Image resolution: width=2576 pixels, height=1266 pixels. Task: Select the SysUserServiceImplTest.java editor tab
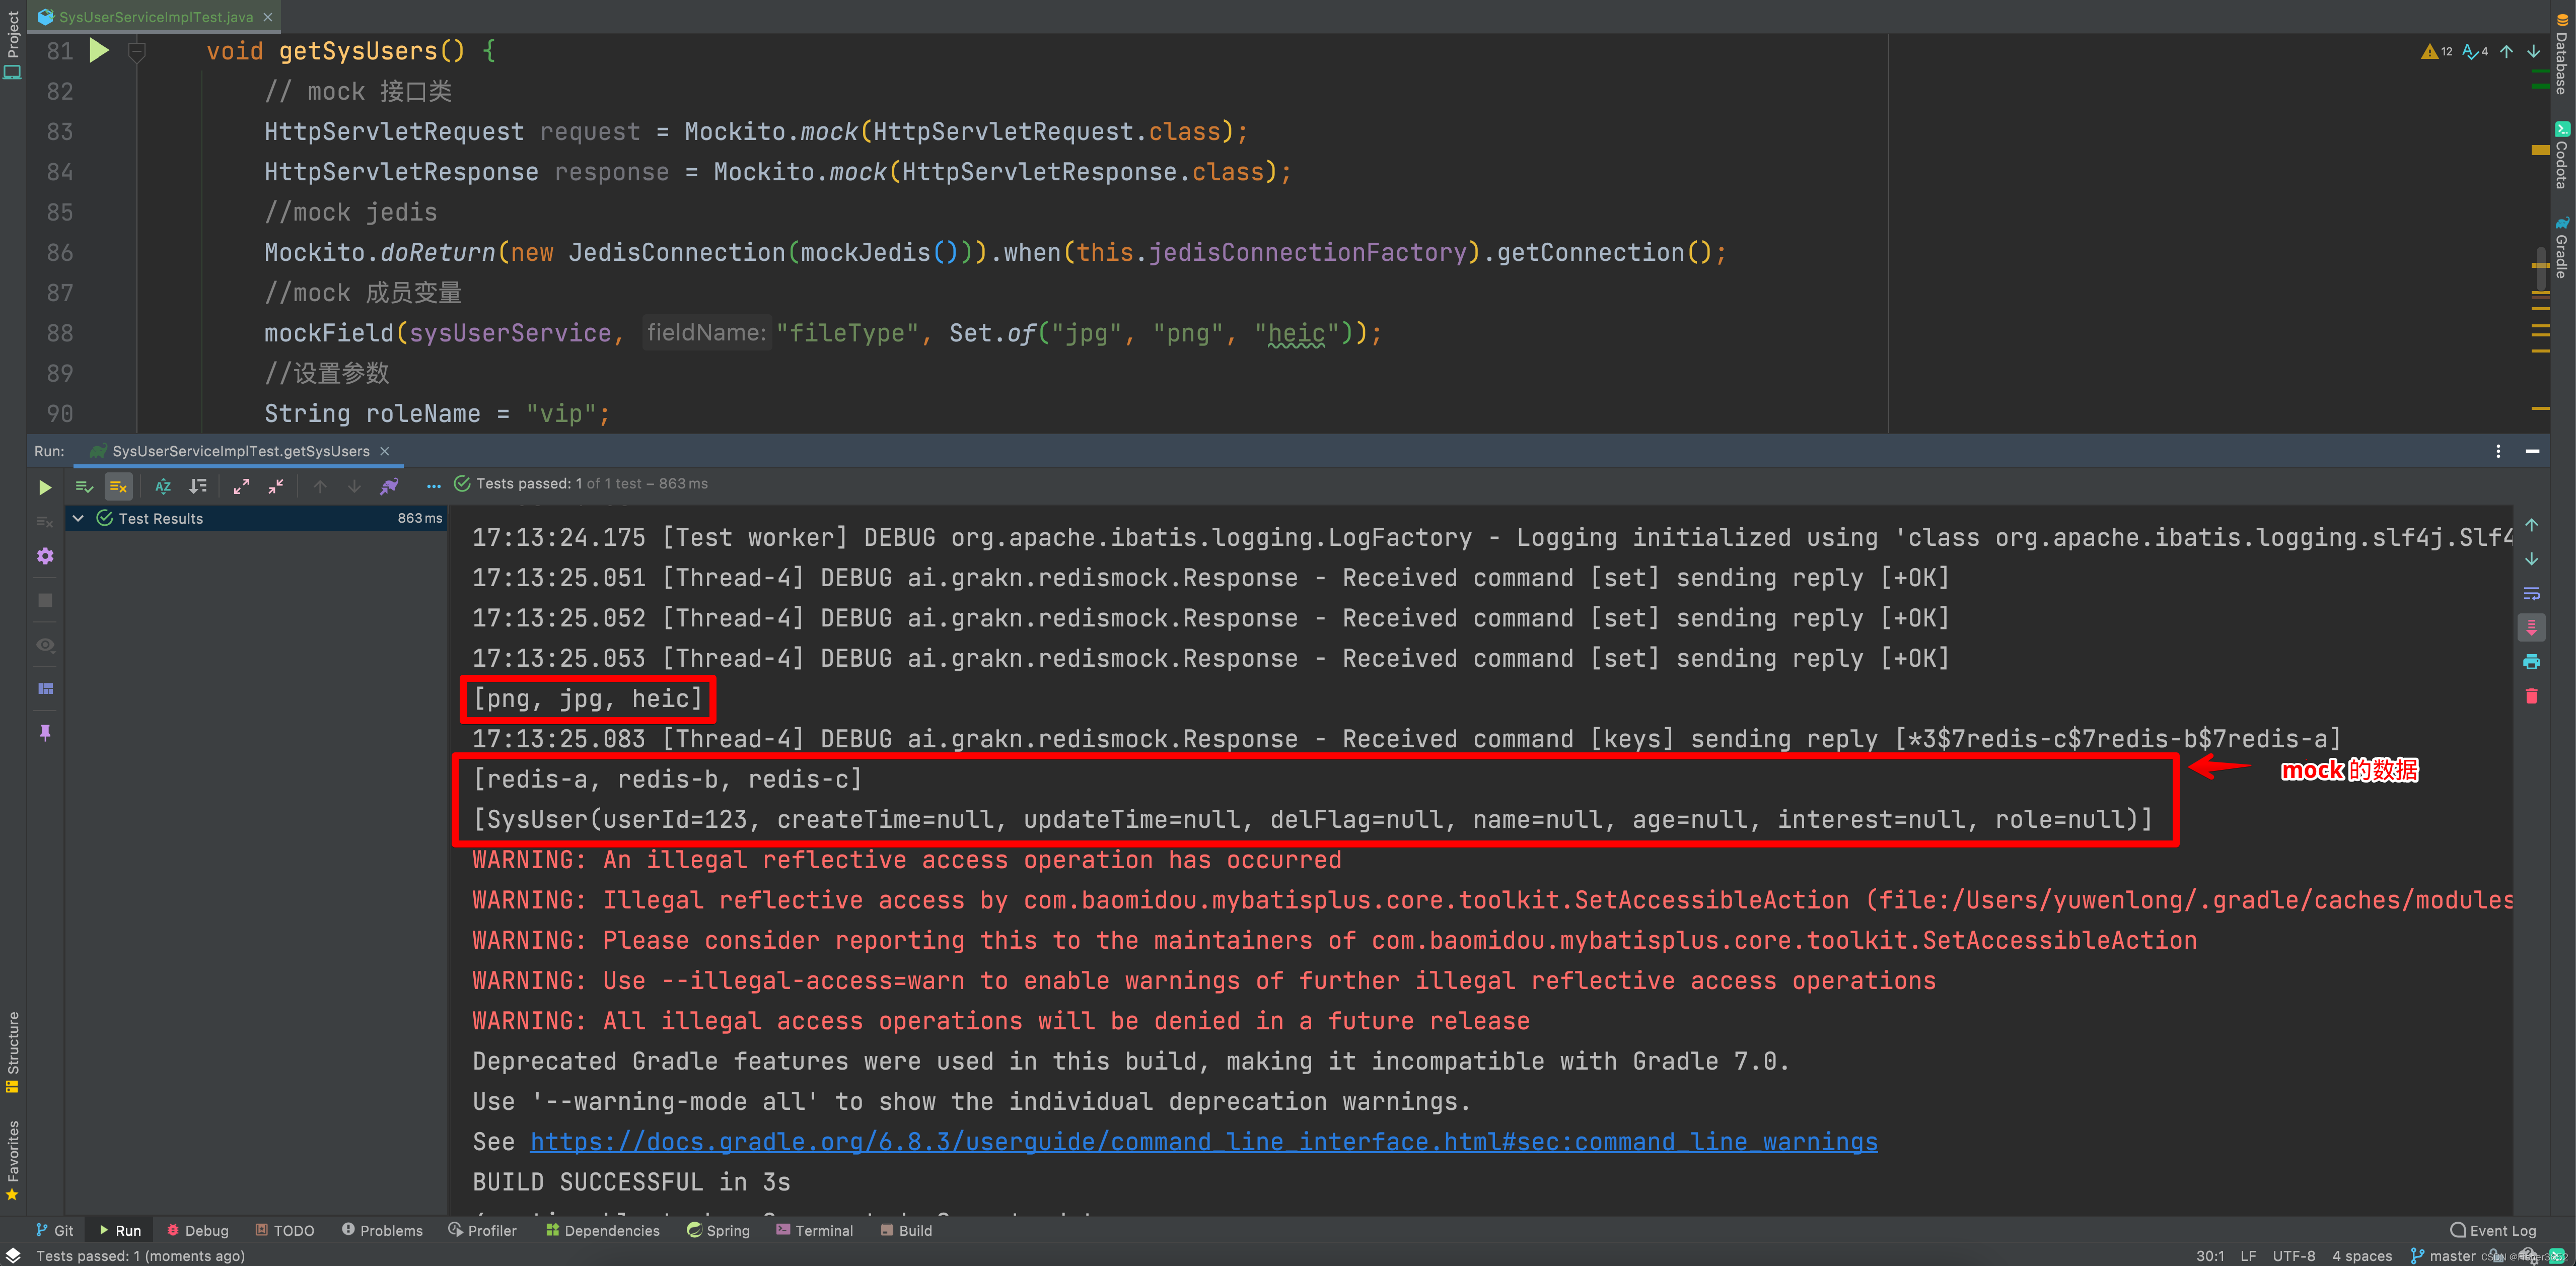pos(155,17)
